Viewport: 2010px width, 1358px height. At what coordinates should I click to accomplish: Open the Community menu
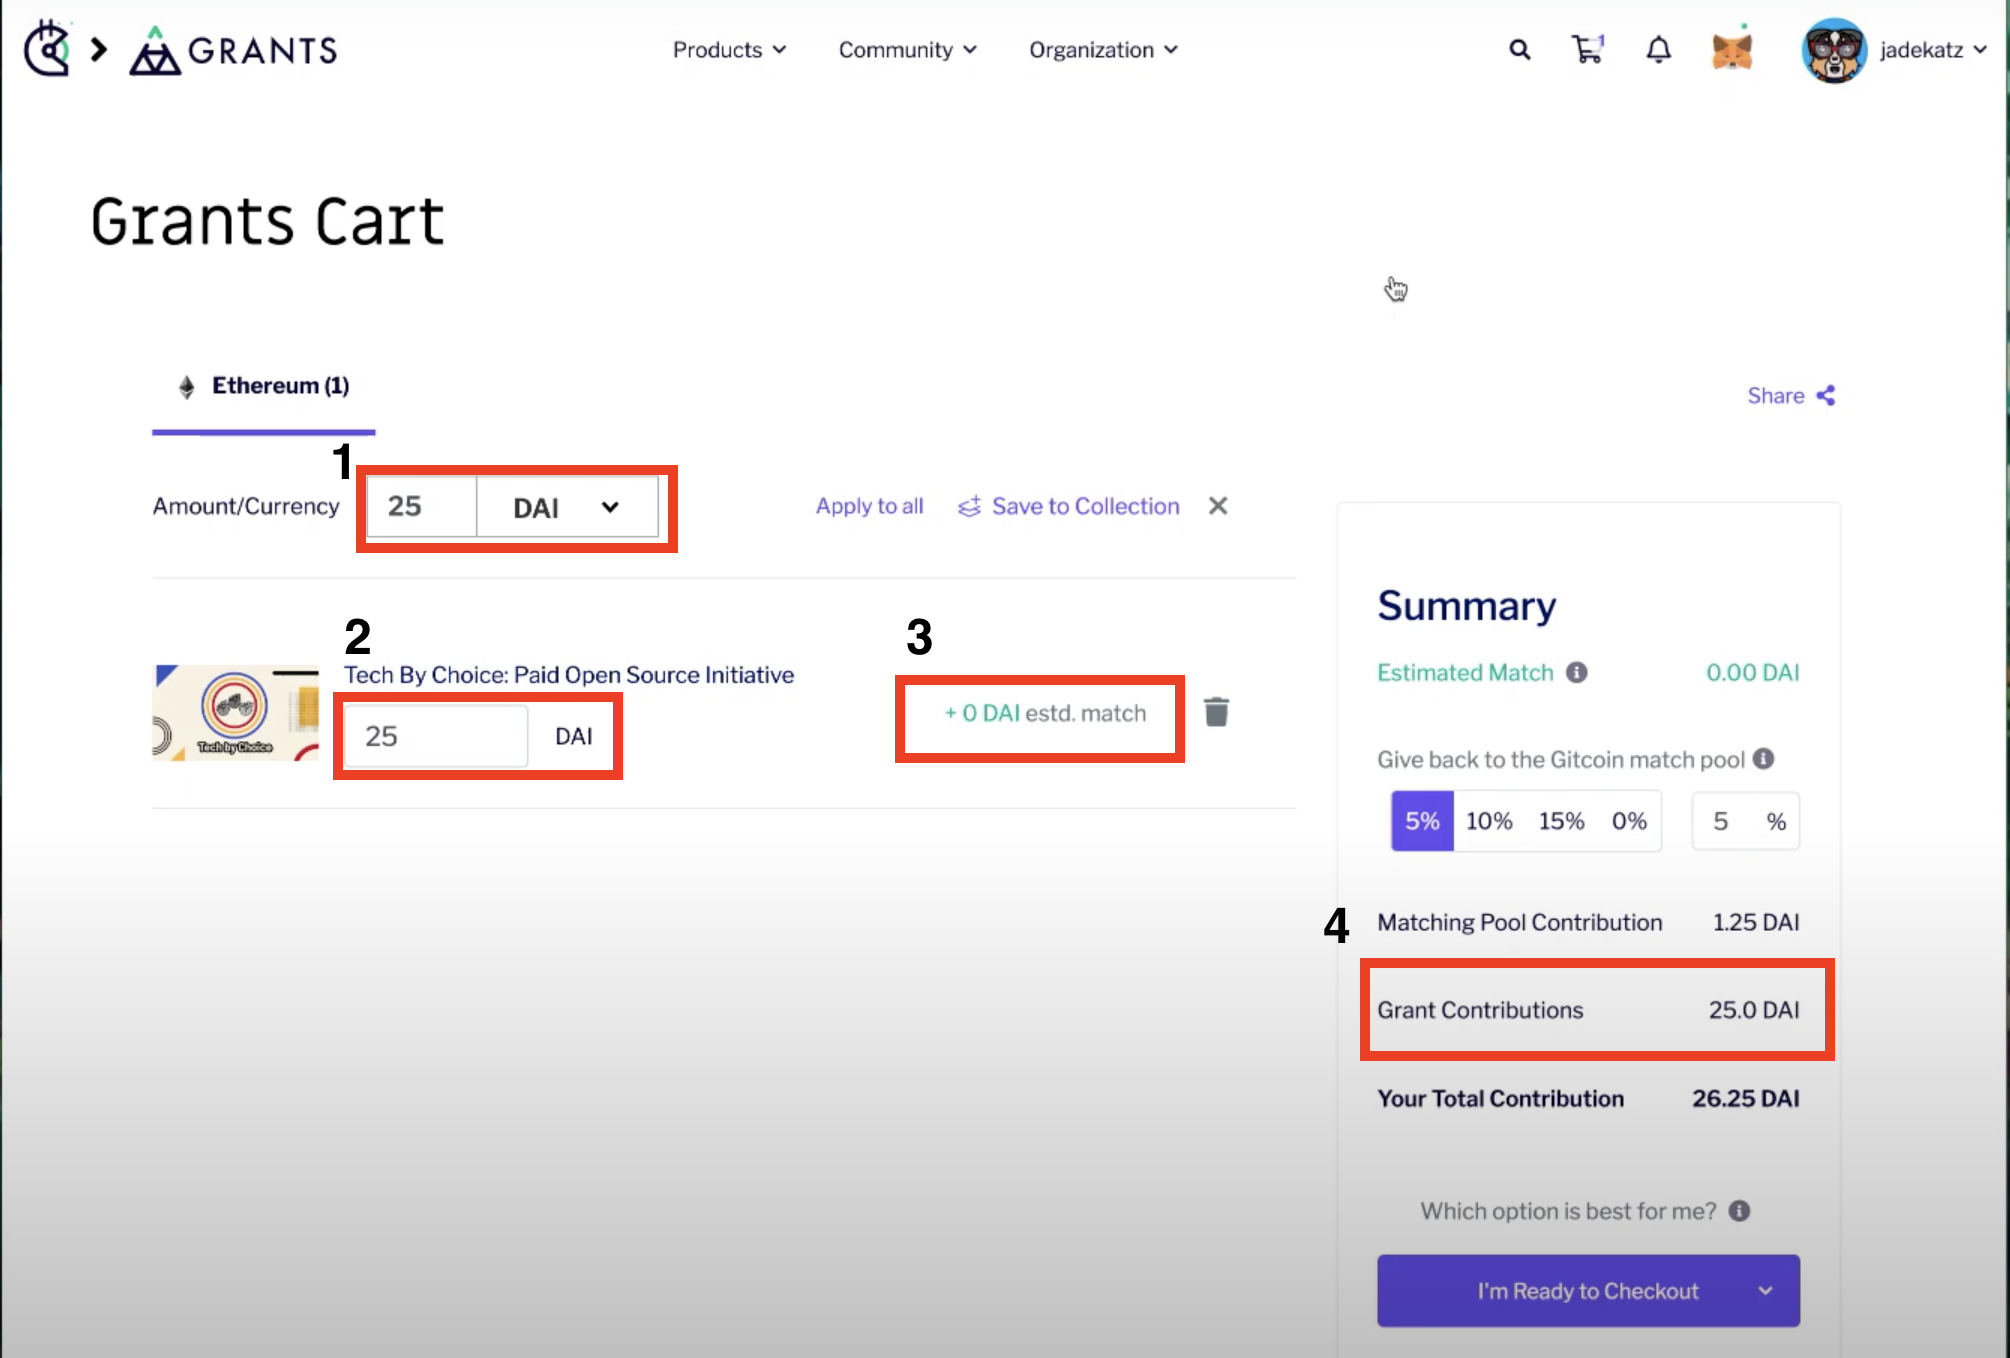pyautogui.click(x=906, y=50)
